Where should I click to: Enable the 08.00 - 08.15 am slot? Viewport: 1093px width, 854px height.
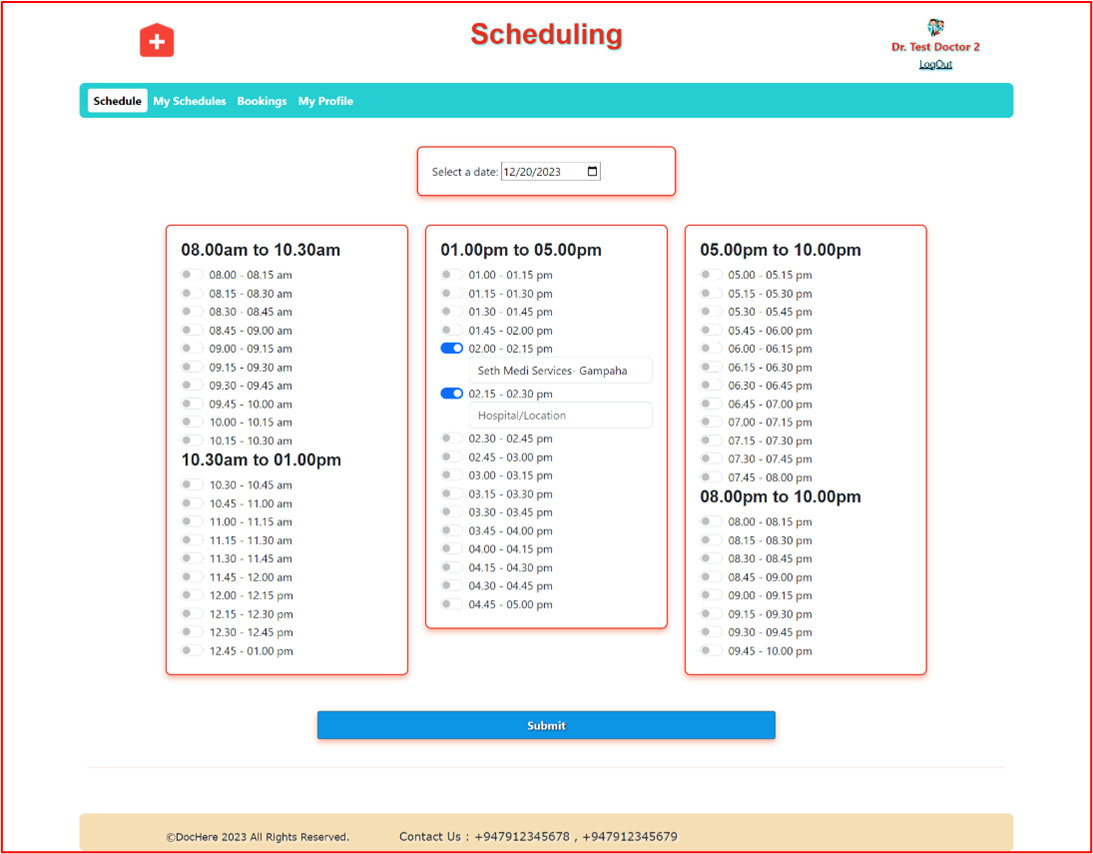point(192,275)
